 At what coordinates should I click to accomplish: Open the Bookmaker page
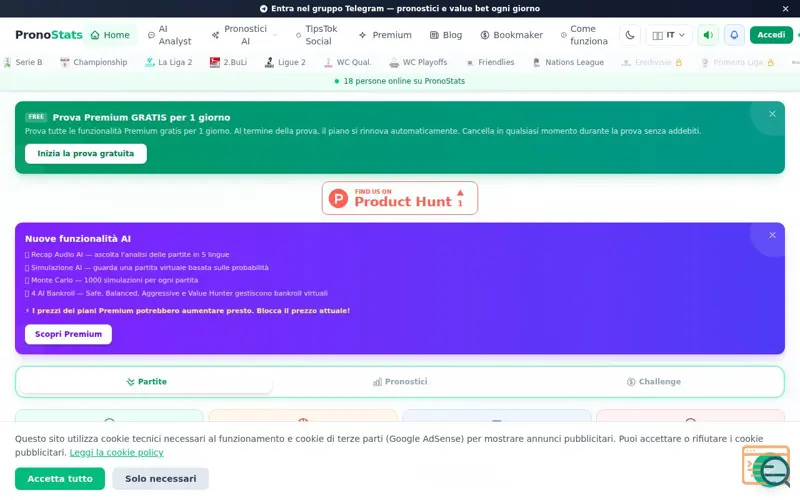[511, 35]
